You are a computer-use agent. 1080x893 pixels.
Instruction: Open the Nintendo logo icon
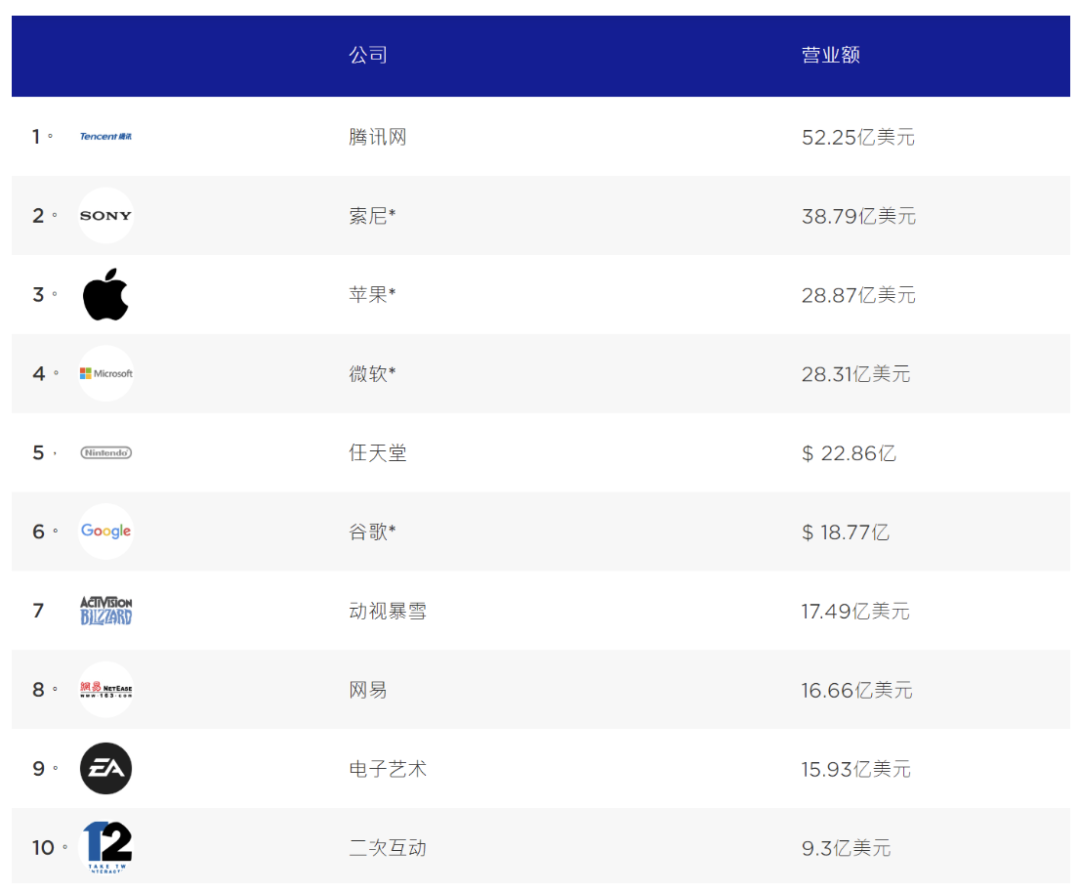click(x=106, y=452)
